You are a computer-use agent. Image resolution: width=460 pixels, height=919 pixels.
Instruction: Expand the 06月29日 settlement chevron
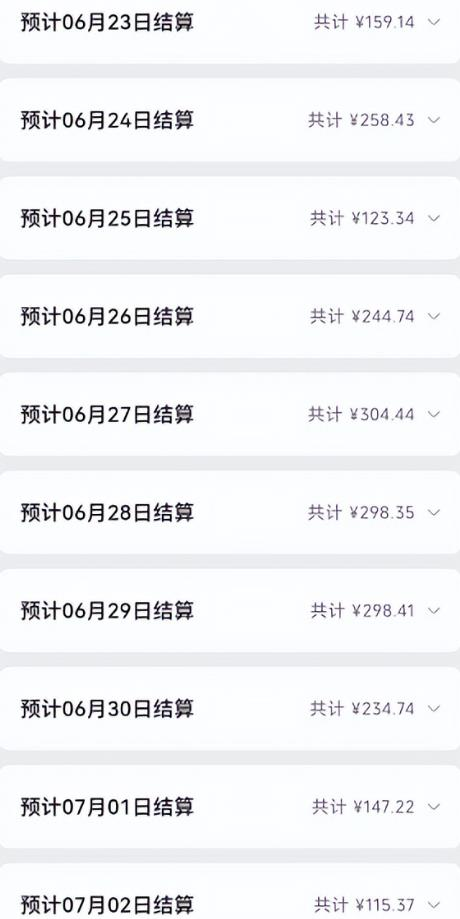(x=434, y=611)
